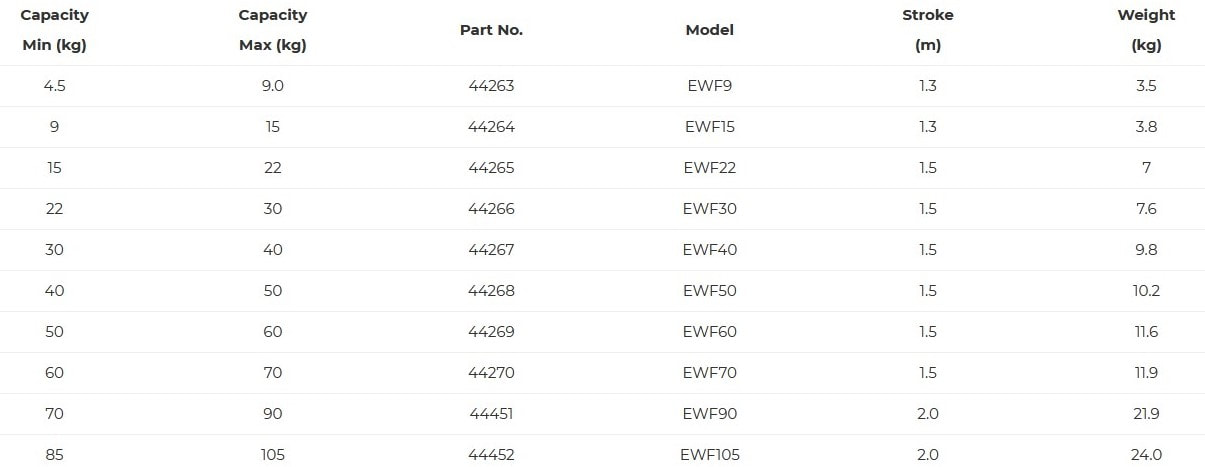1205x467 pixels.
Task: Select part number 44269
Action: click(x=491, y=332)
